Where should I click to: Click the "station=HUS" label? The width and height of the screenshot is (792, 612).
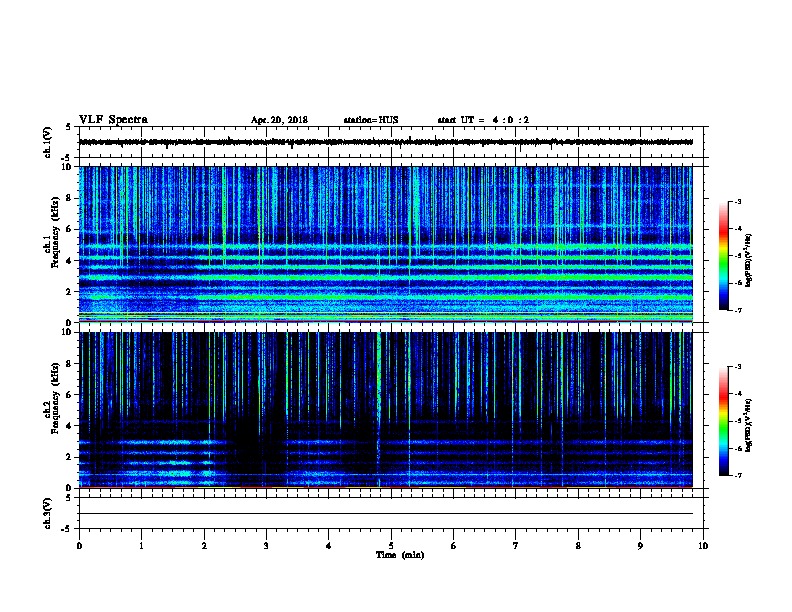pyautogui.click(x=371, y=120)
